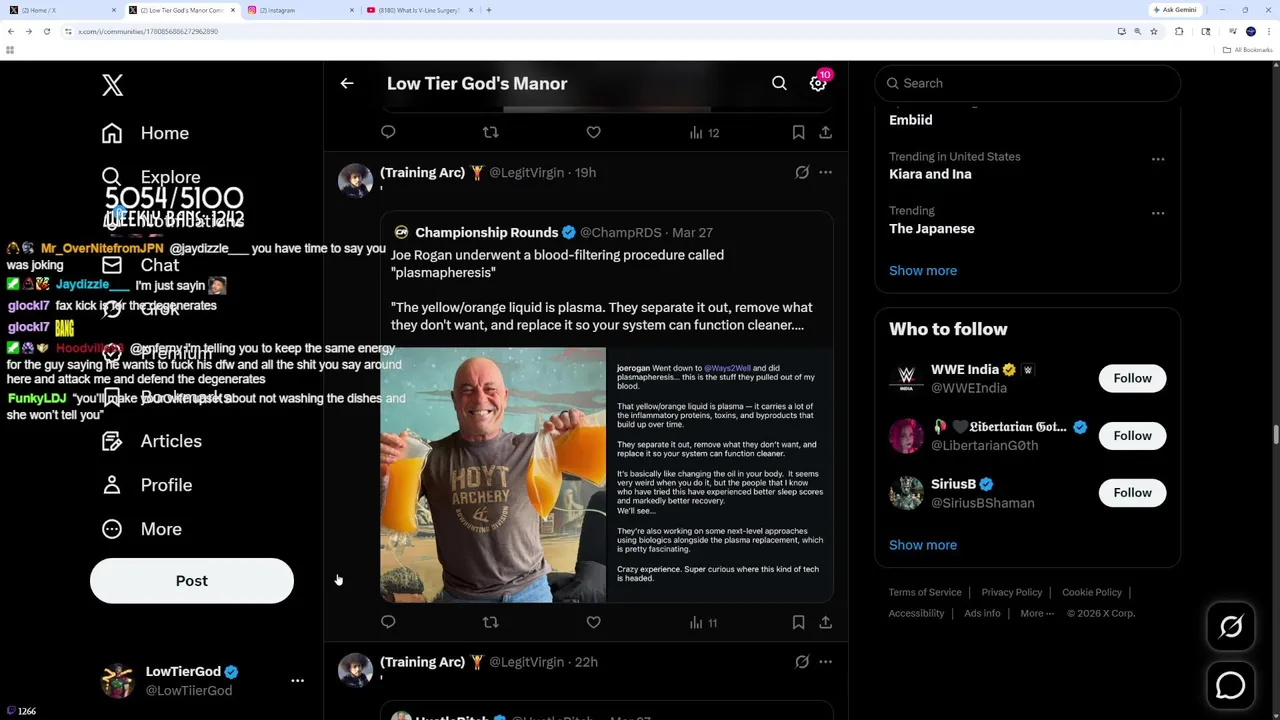Viewport: 1280px width, 720px height.
Task: Like the post with 12 views
Action: (x=593, y=132)
